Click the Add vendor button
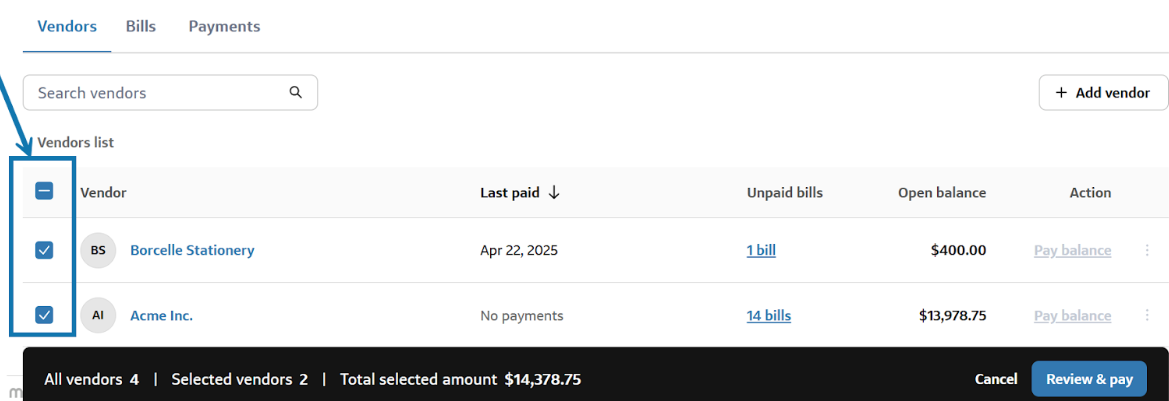This screenshot has height=401, width=1169. [x=1103, y=93]
